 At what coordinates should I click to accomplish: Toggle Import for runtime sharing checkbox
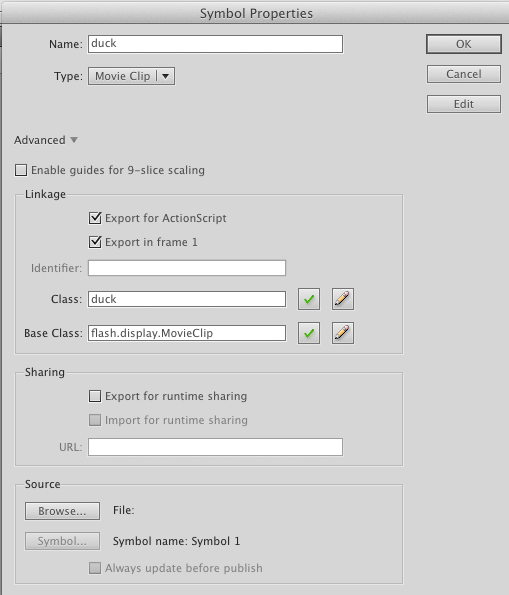[x=95, y=420]
